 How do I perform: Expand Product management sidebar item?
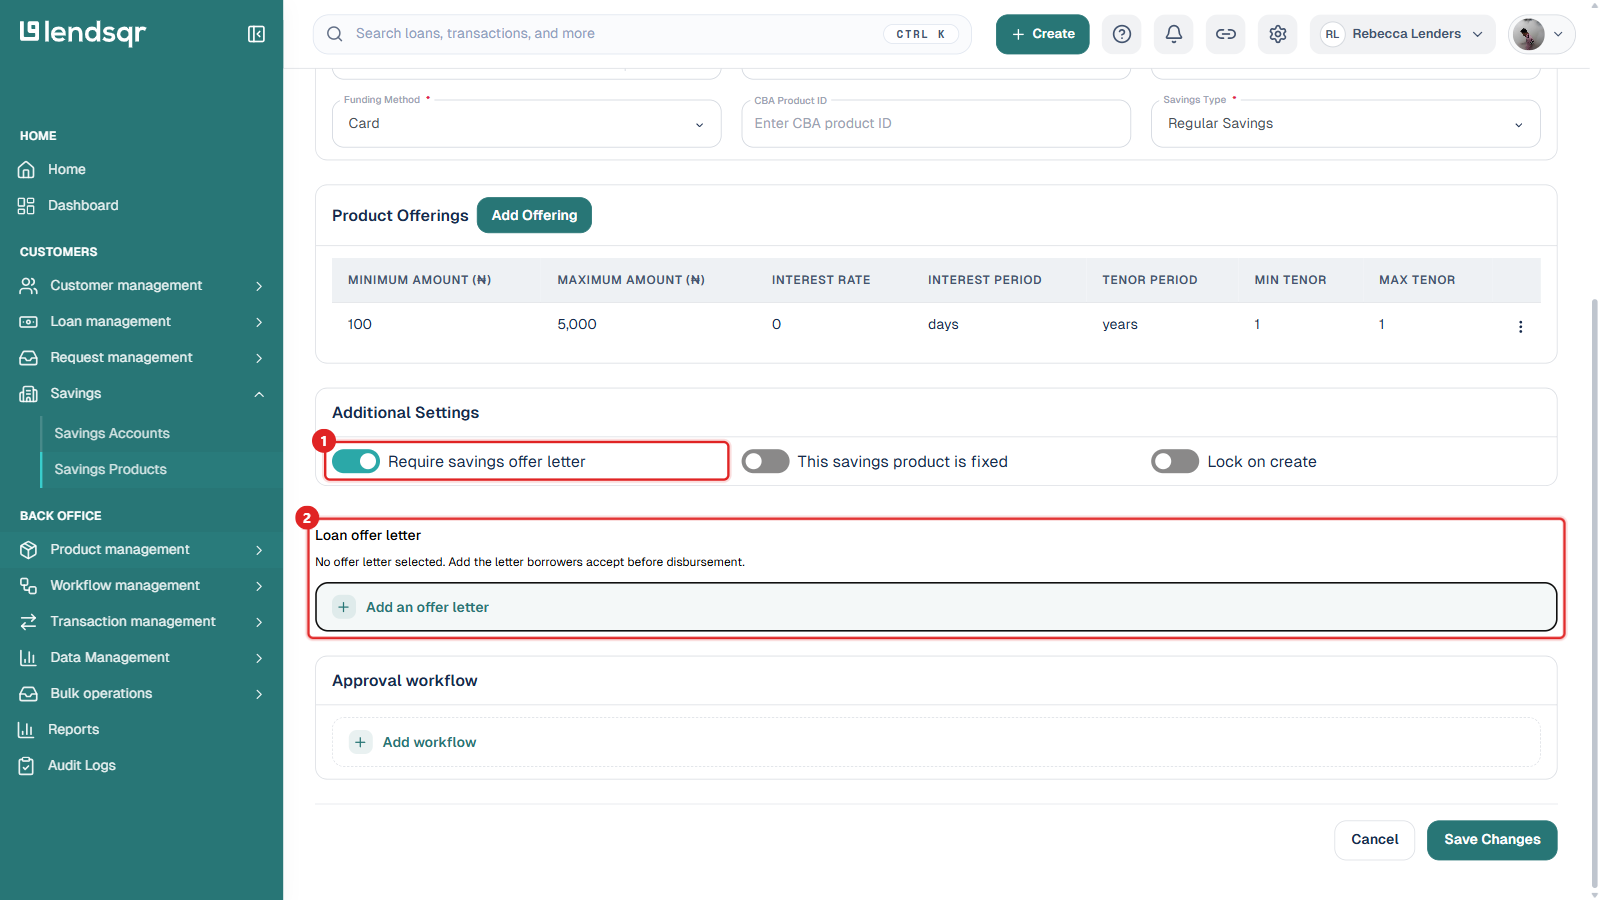(x=141, y=549)
